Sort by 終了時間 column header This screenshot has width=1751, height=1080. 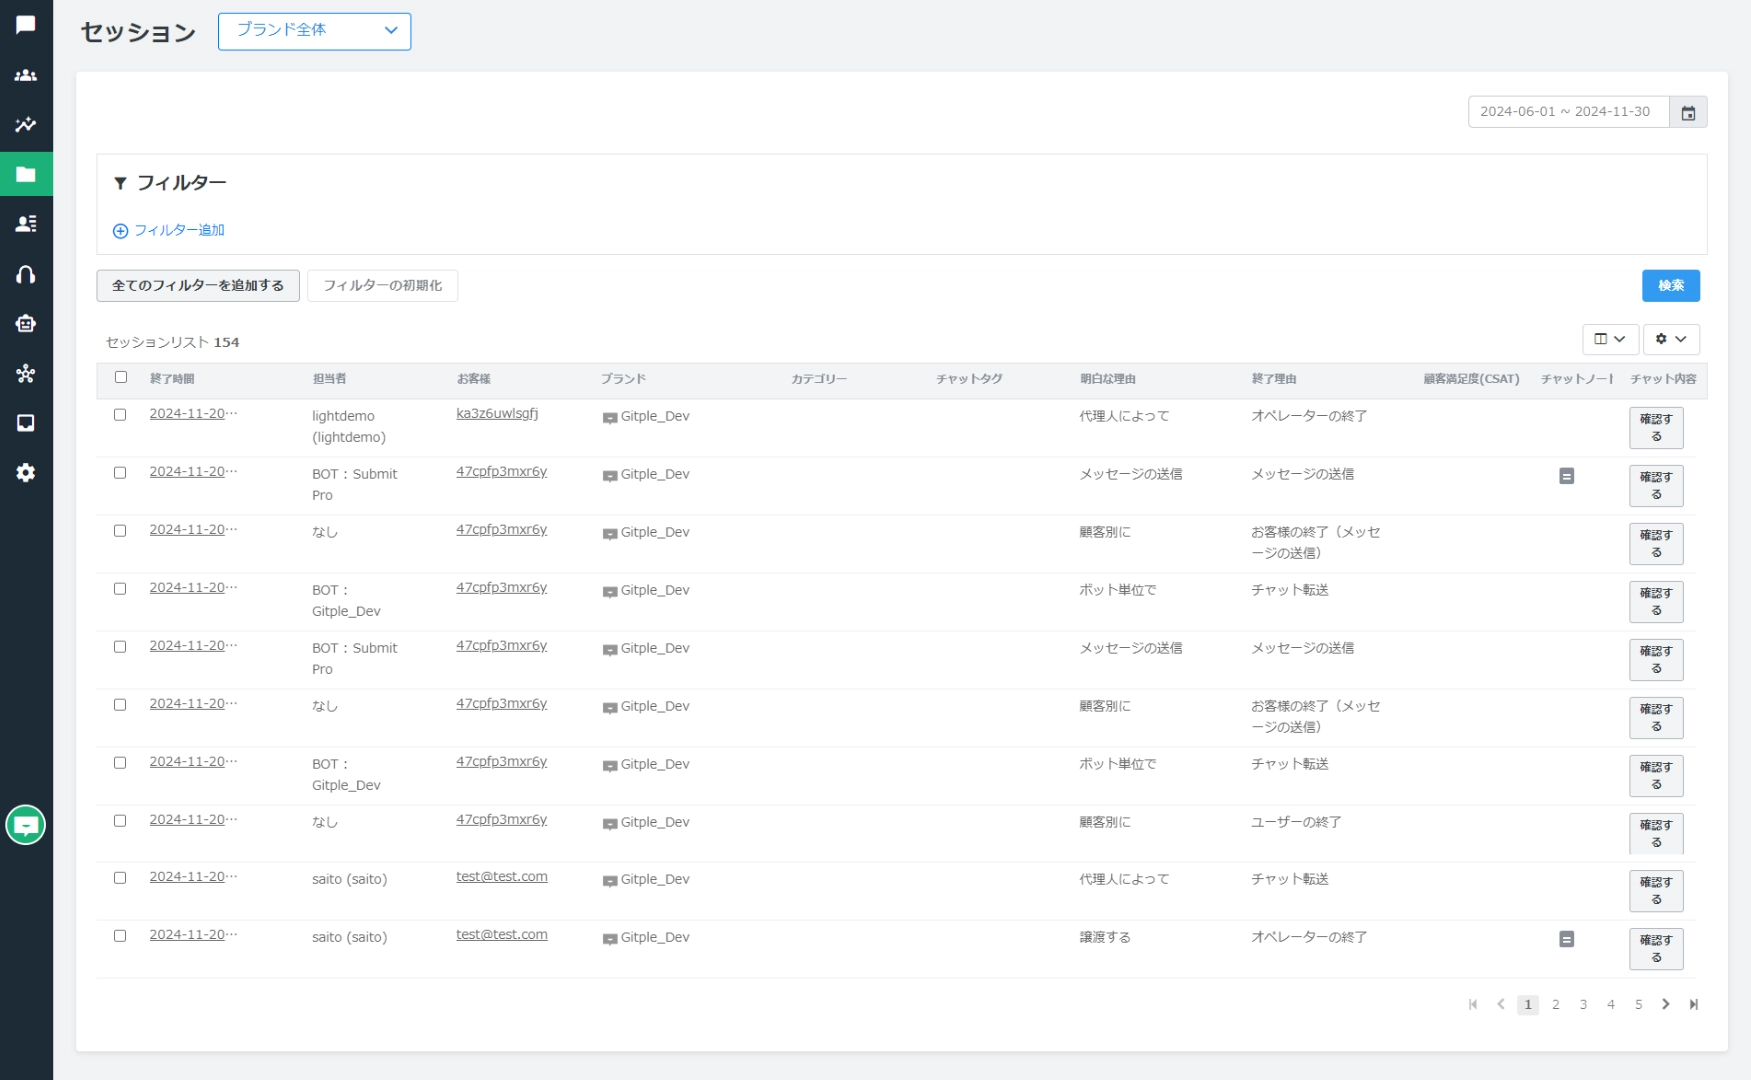click(172, 378)
